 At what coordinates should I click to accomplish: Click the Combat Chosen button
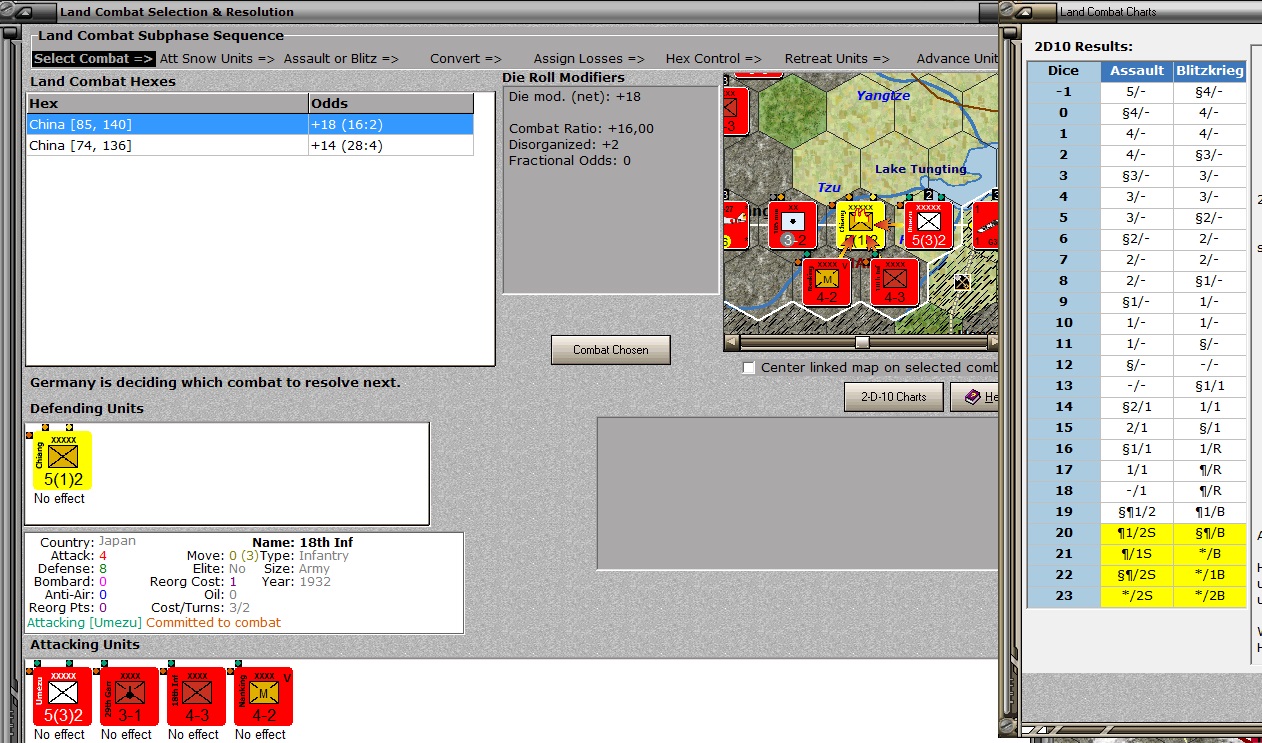pos(610,350)
